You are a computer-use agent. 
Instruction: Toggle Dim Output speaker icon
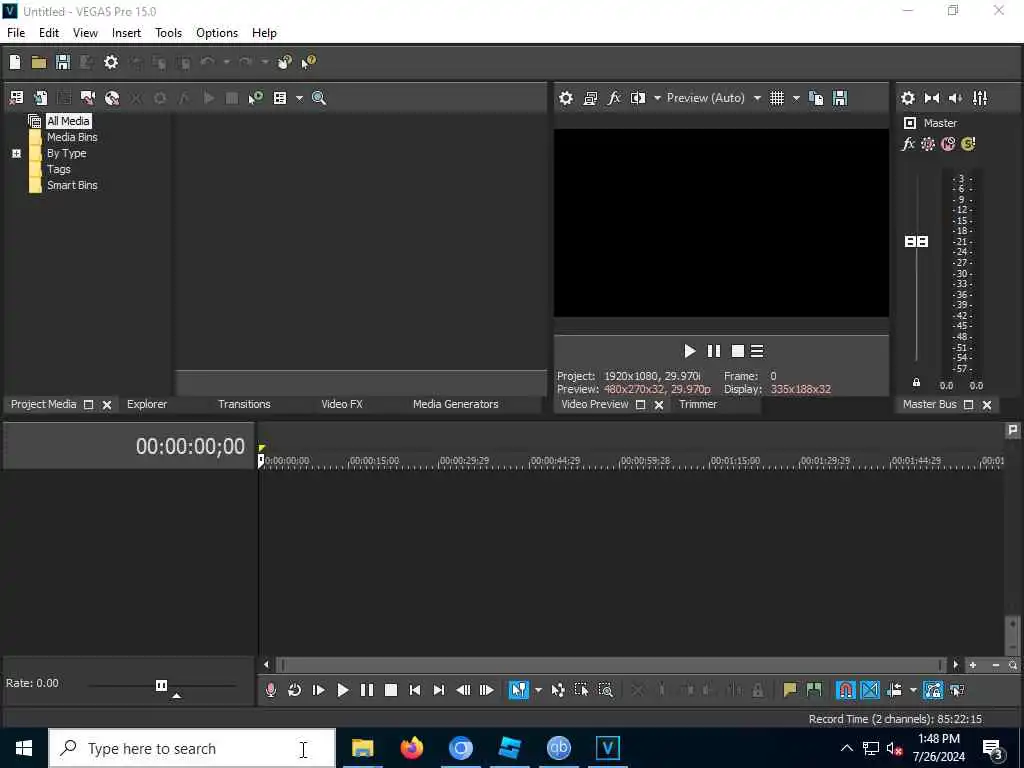coord(955,98)
